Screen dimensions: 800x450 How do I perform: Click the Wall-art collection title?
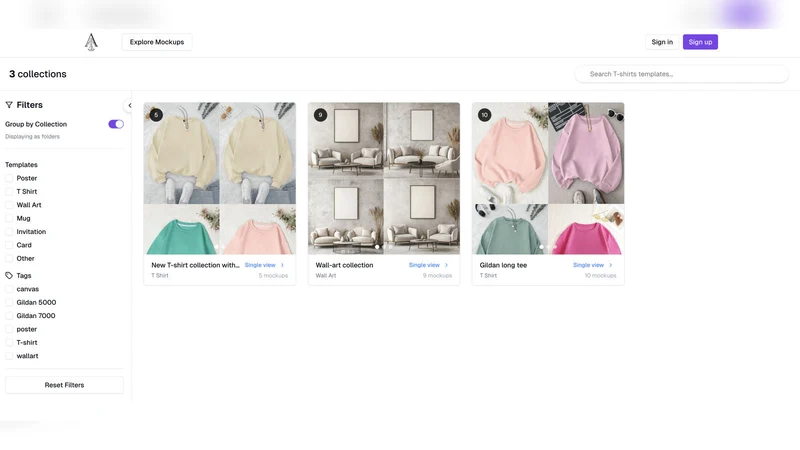coord(344,265)
